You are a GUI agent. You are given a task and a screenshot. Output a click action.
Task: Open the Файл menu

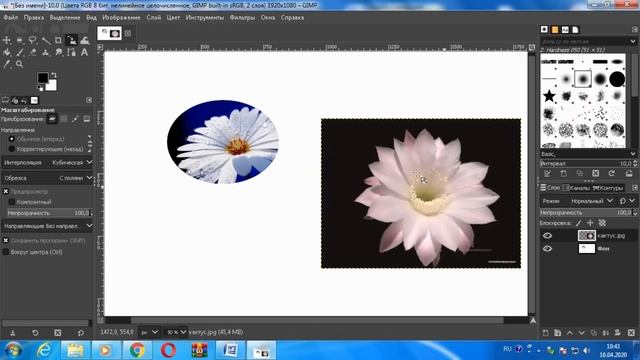11,18
